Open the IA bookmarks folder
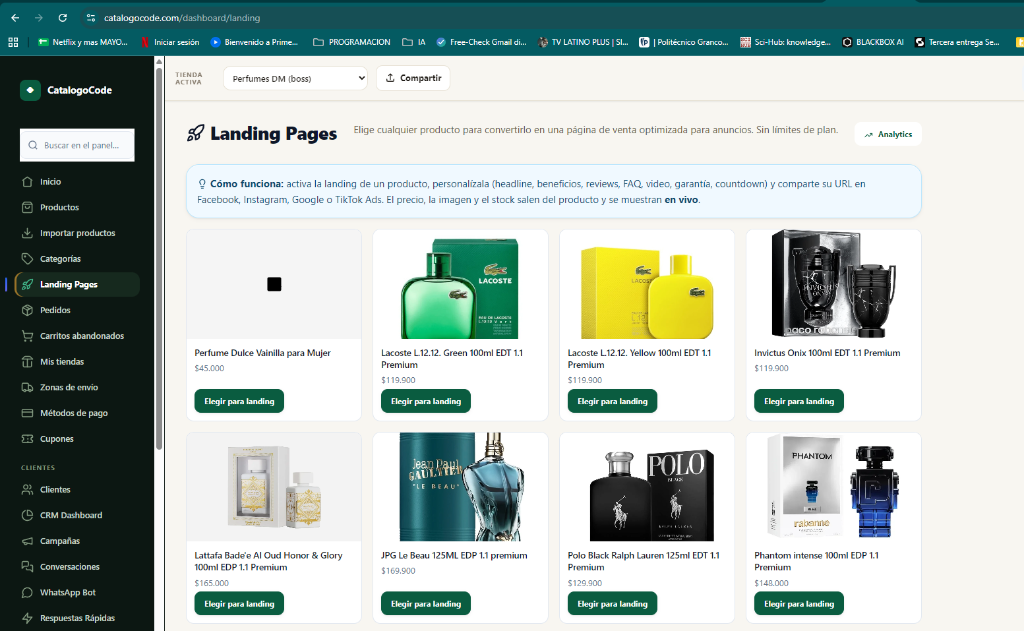The image size is (1024, 631). click(414, 42)
